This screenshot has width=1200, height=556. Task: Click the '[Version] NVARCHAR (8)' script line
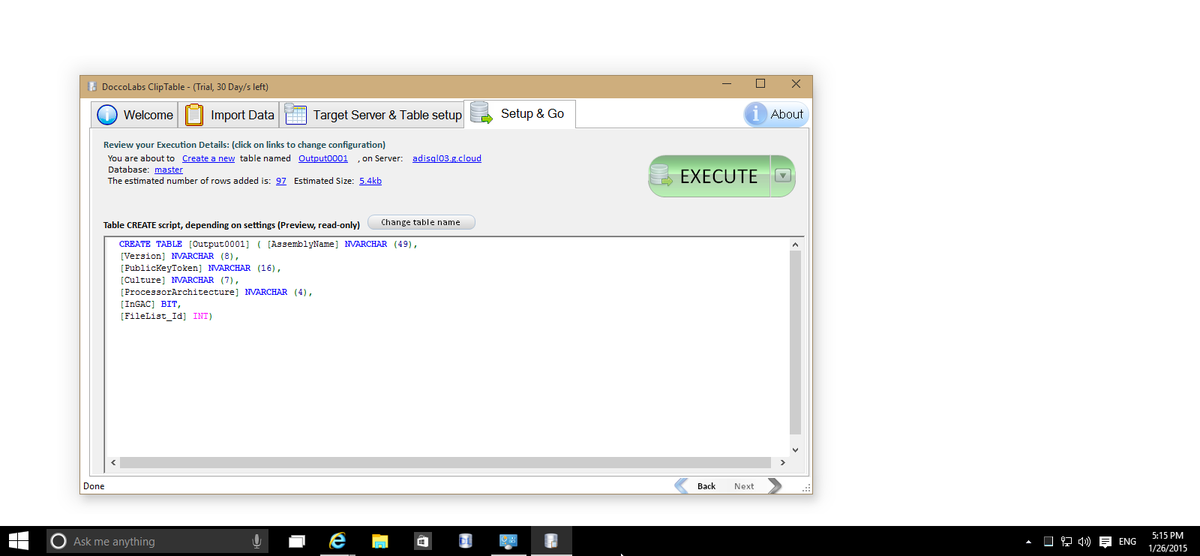click(180, 256)
